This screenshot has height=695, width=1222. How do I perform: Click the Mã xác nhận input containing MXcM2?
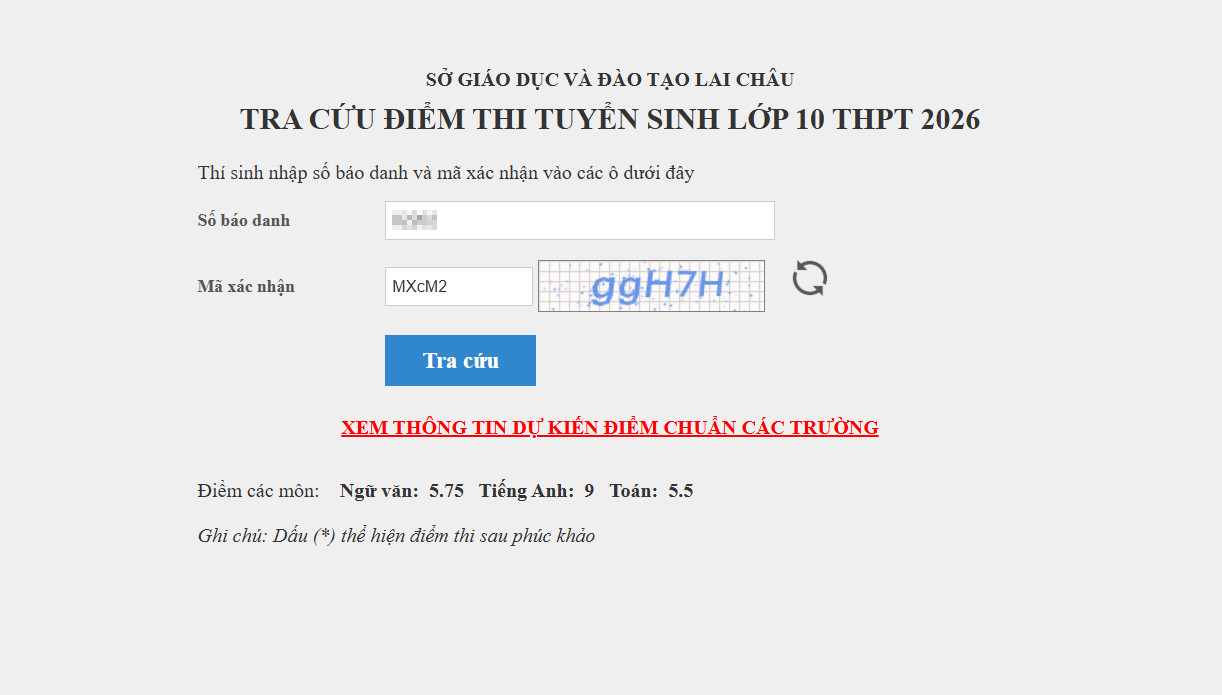[x=459, y=286]
